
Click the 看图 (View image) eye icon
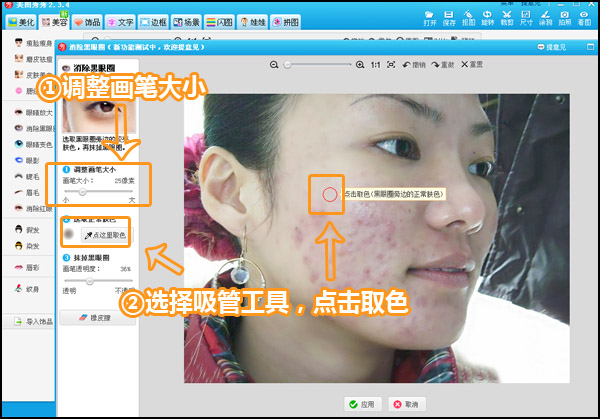584,18
